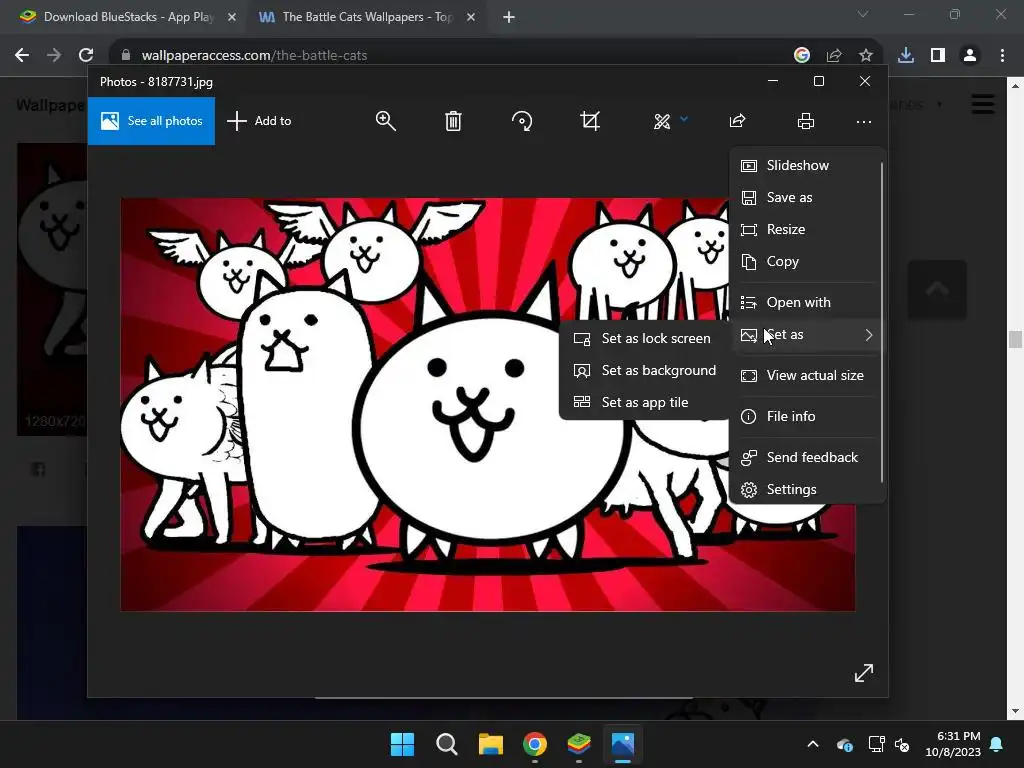The image size is (1024, 768).
Task: Print the photo with the printer icon
Action: [806, 121]
